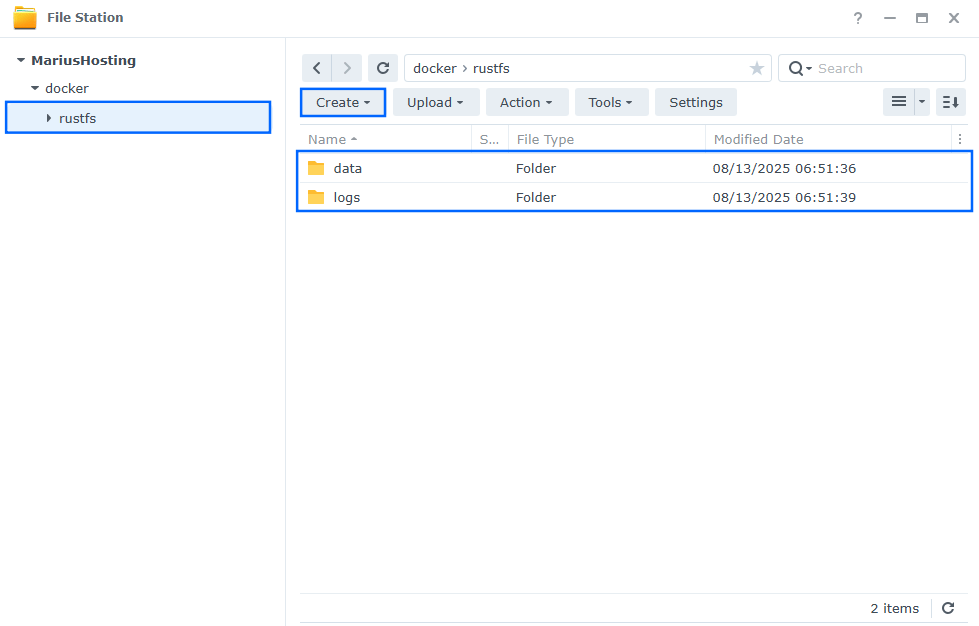Sort by the Modified Date column header

click(x=829, y=139)
